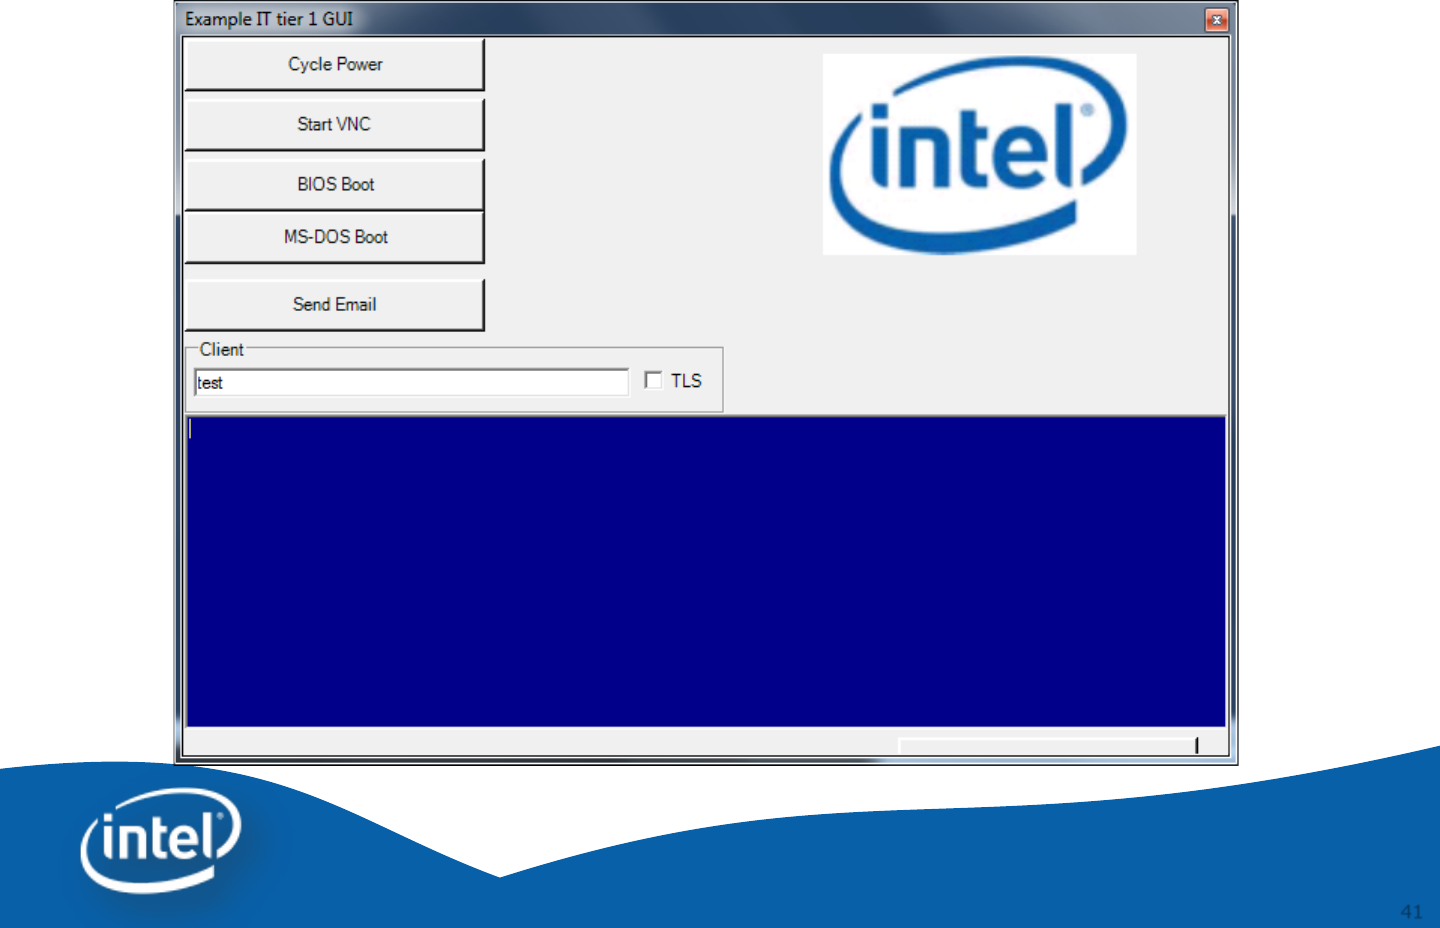Click the Cycle Power button

(335, 64)
